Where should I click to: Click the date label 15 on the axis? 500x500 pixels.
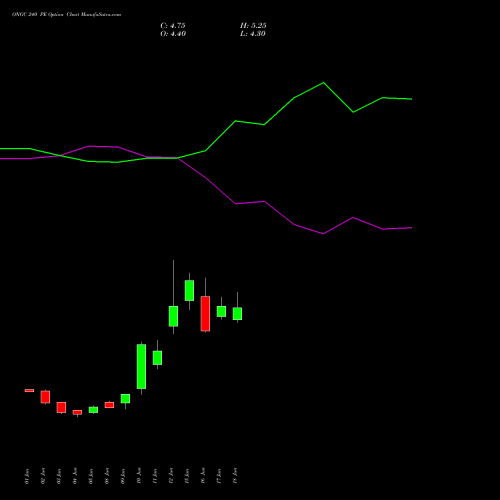tap(187, 476)
